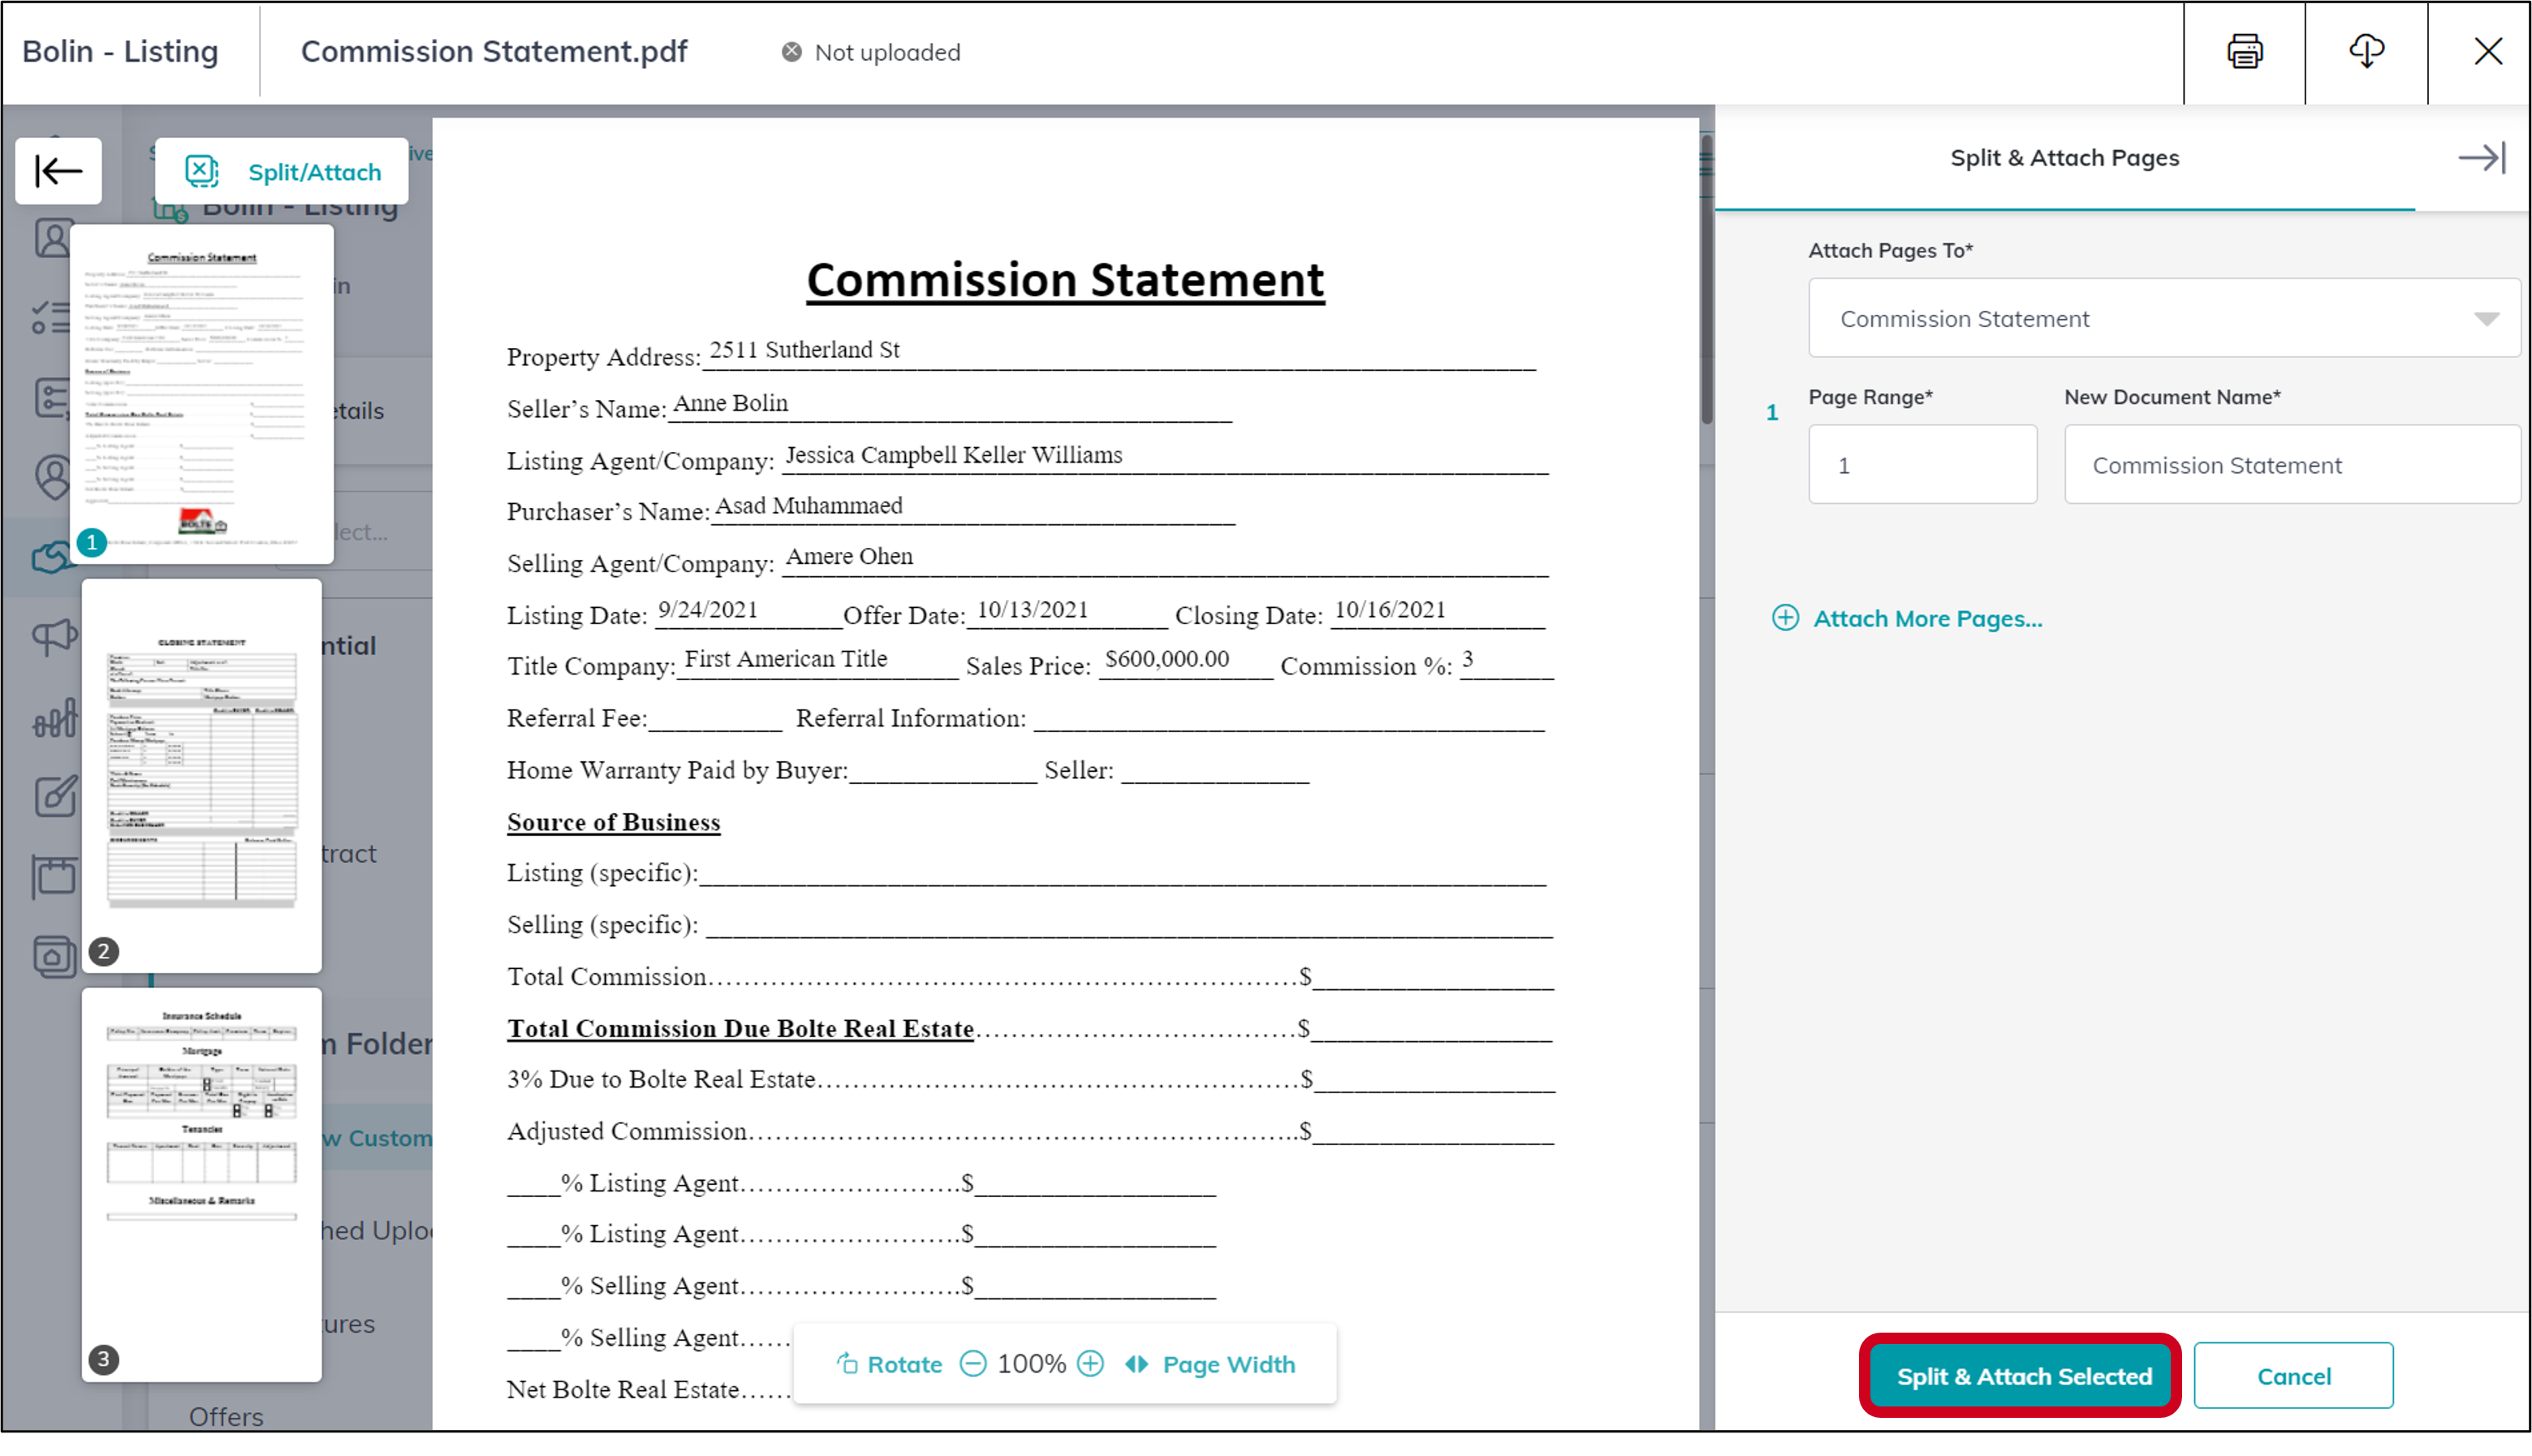Click the Not uploaded status indicator
Viewport: 2532px width, 1456px height.
[x=871, y=52]
